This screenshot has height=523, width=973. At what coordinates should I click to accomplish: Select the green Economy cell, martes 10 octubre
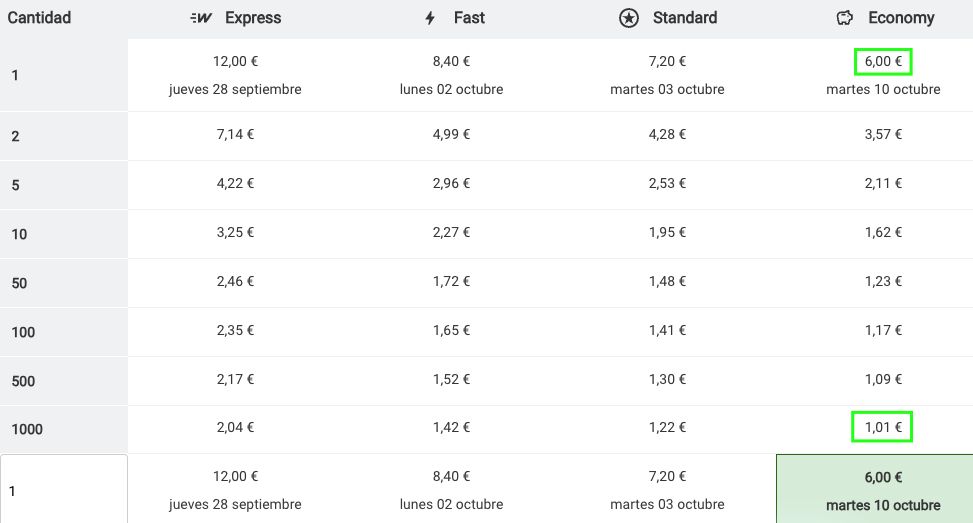(875, 489)
